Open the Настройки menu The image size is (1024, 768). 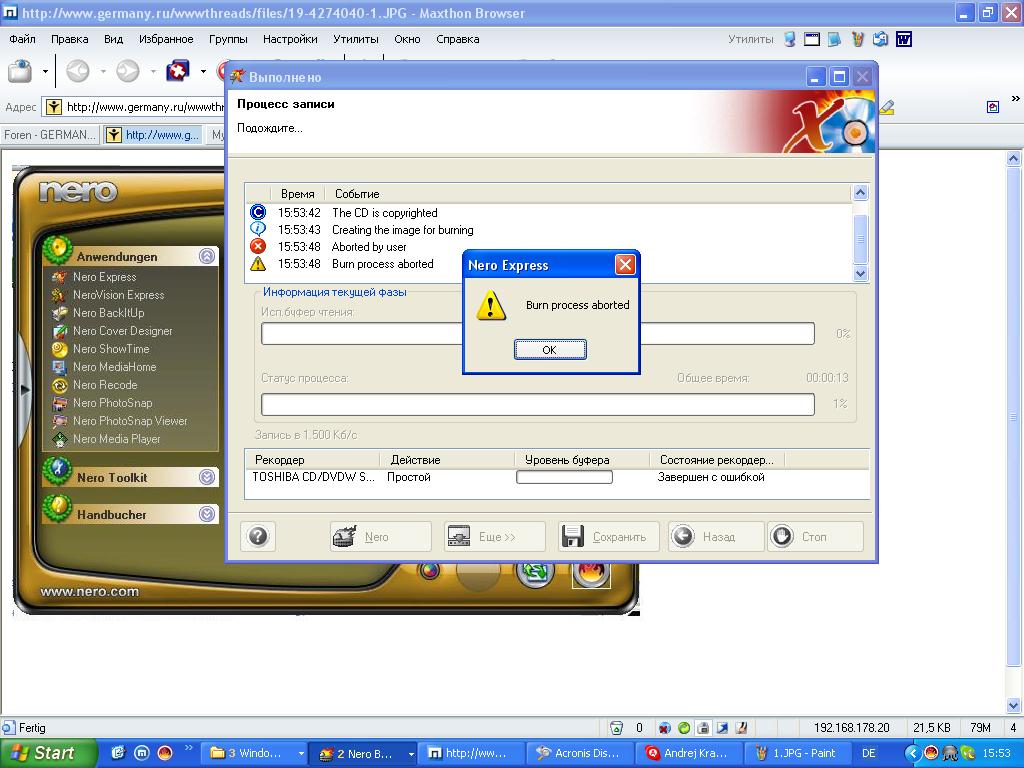(x=290, y=39)
